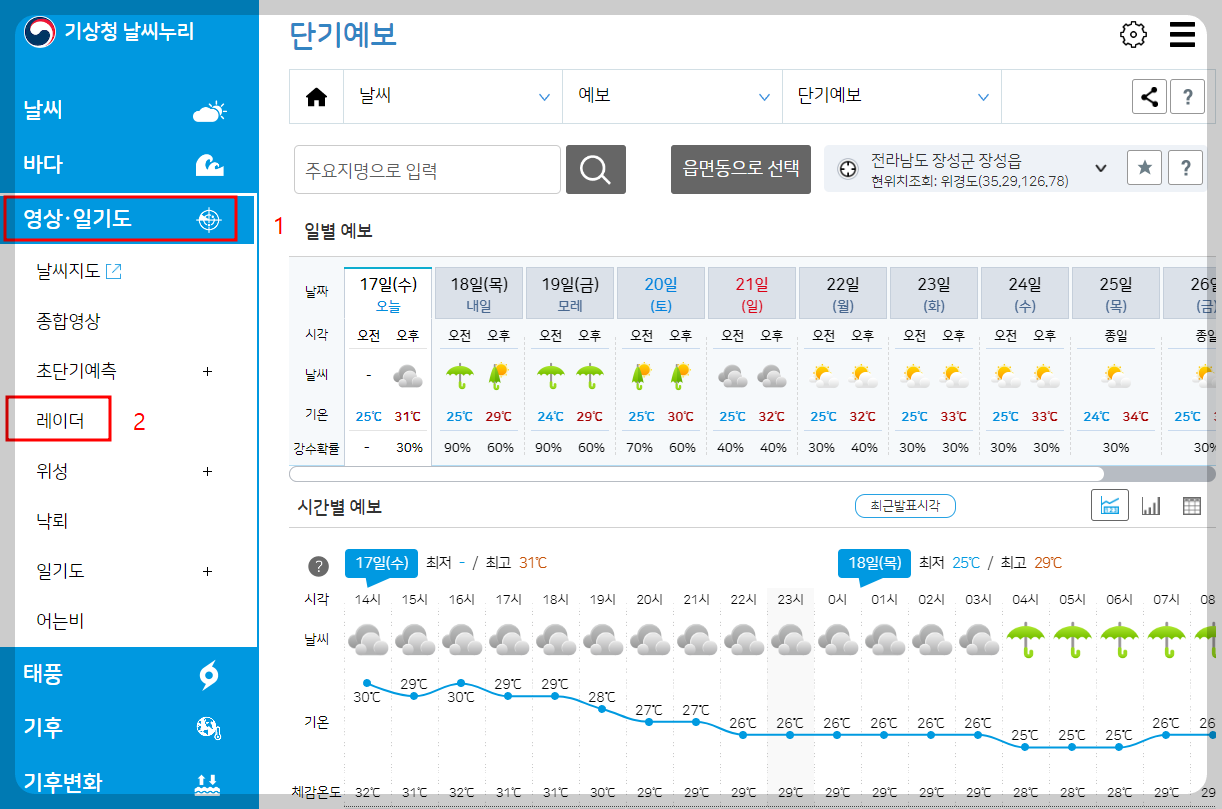Open the hamburger menu icon

(1182, 34)
